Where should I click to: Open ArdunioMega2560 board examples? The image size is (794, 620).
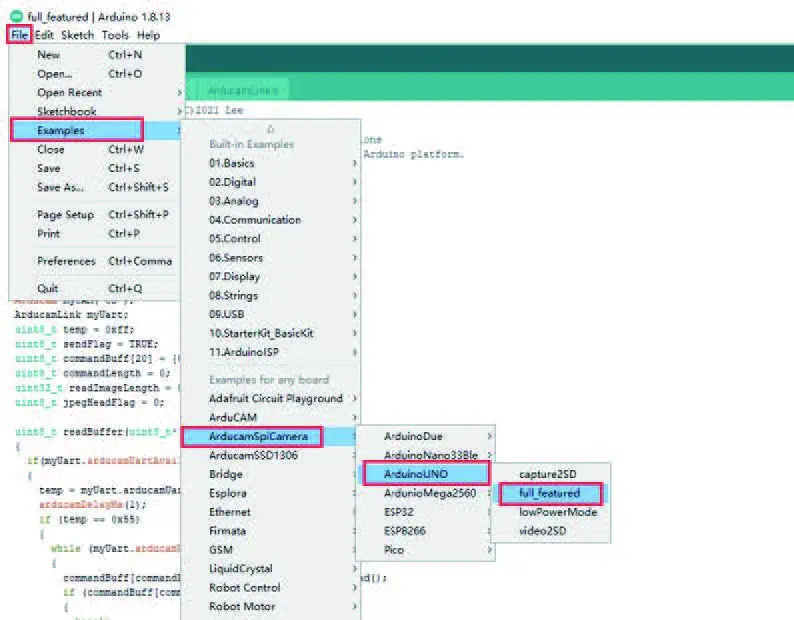[x=425, y=493]
